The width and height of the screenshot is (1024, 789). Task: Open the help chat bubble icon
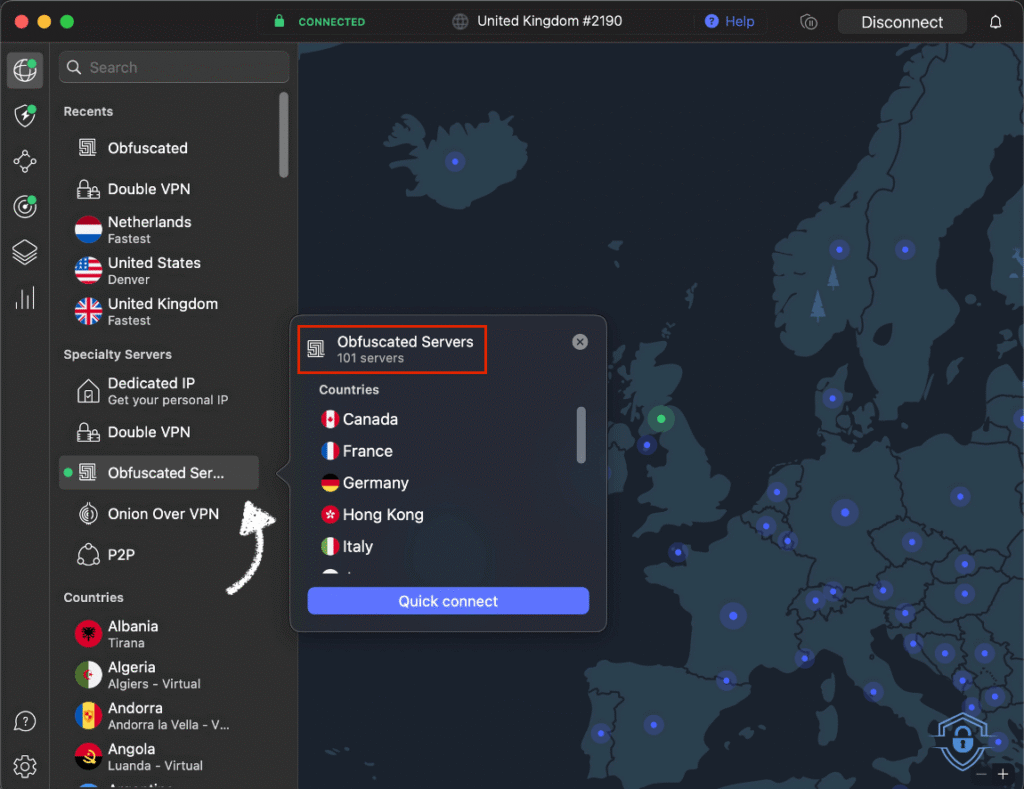pyautogui.click(x=25, y=721)
